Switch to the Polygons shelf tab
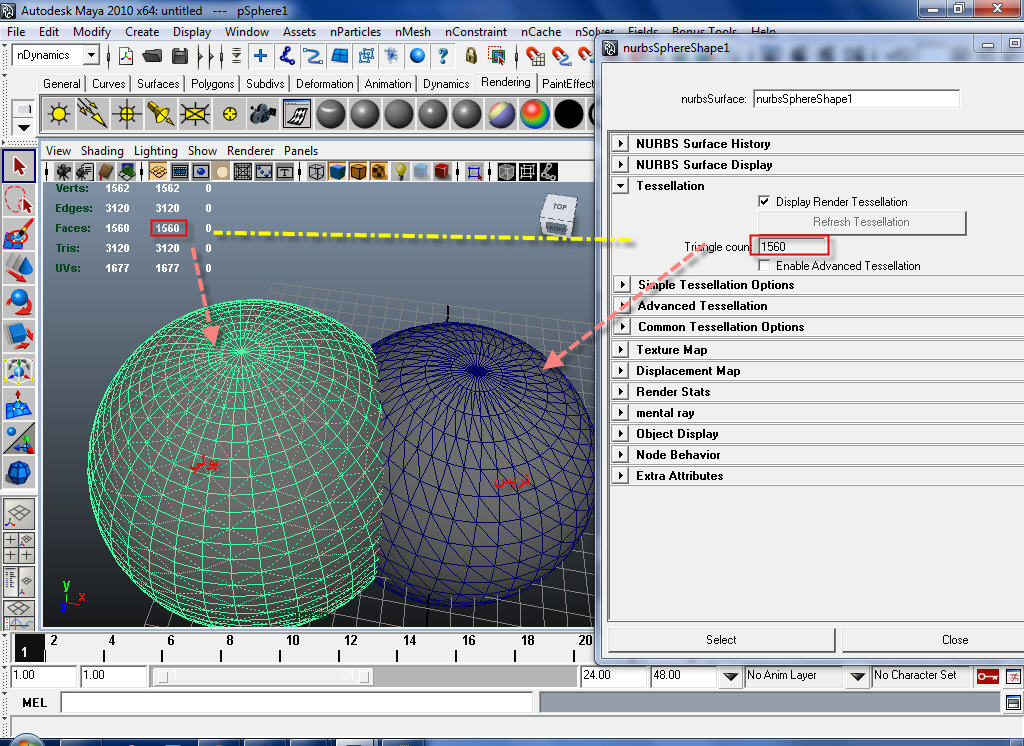1024x746 pixels. pos(212,84)
